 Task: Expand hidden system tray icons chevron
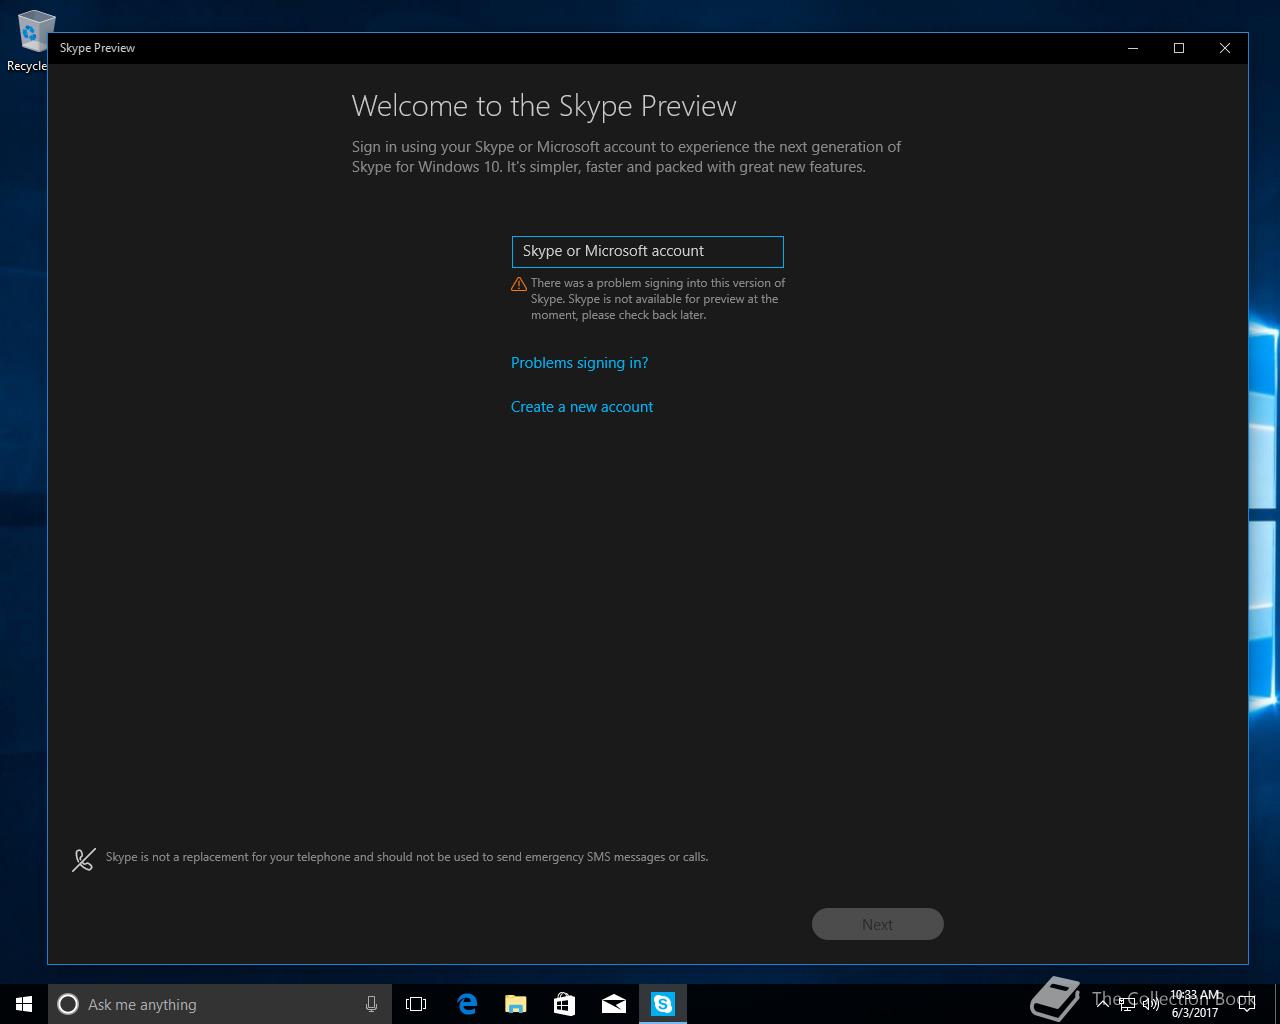click(x=1103, y=1004)
